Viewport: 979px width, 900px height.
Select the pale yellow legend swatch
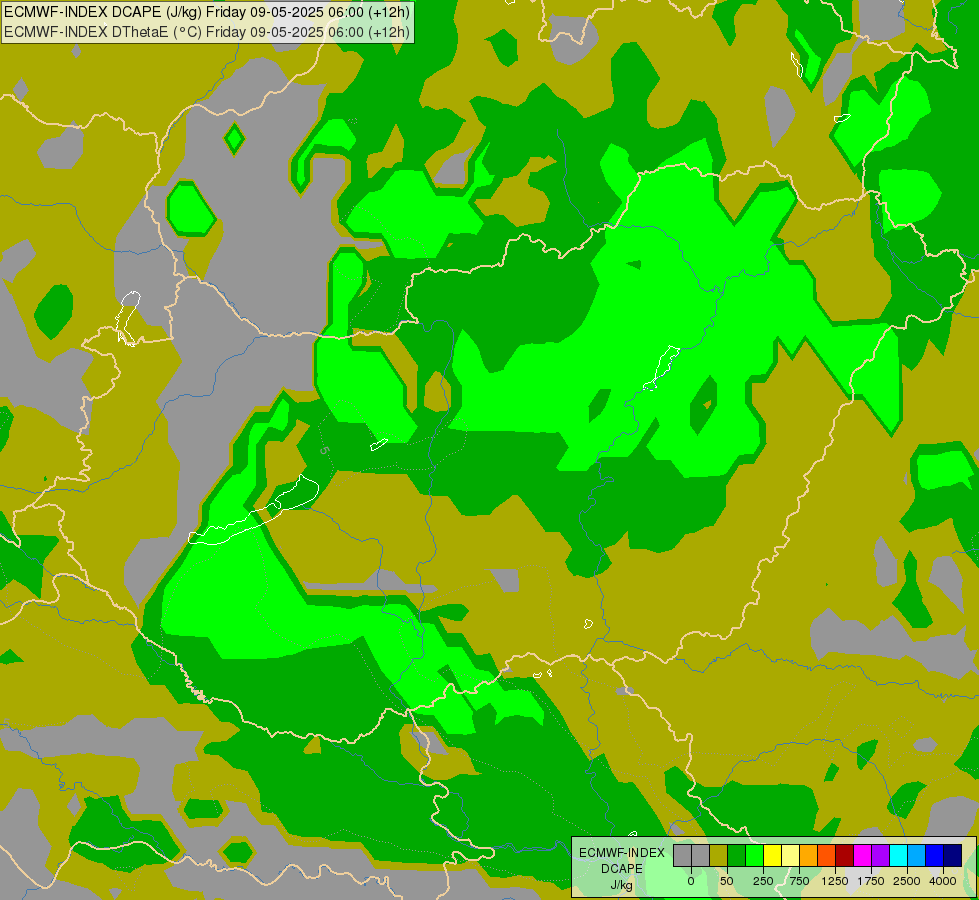point(790,856)
